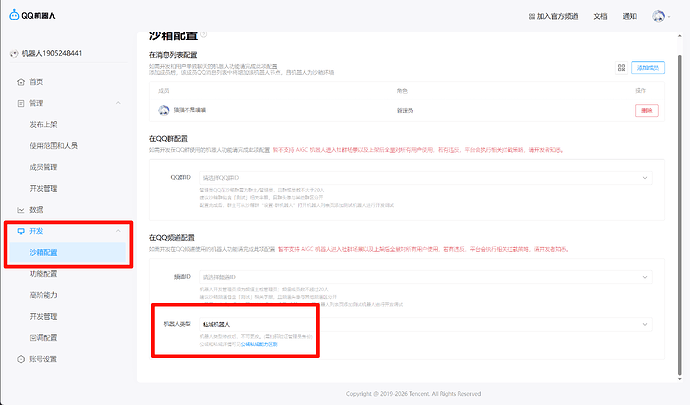Click the 在QQ频道配置 heading
This screenshot has height=405, width=690.
point(172,238)
